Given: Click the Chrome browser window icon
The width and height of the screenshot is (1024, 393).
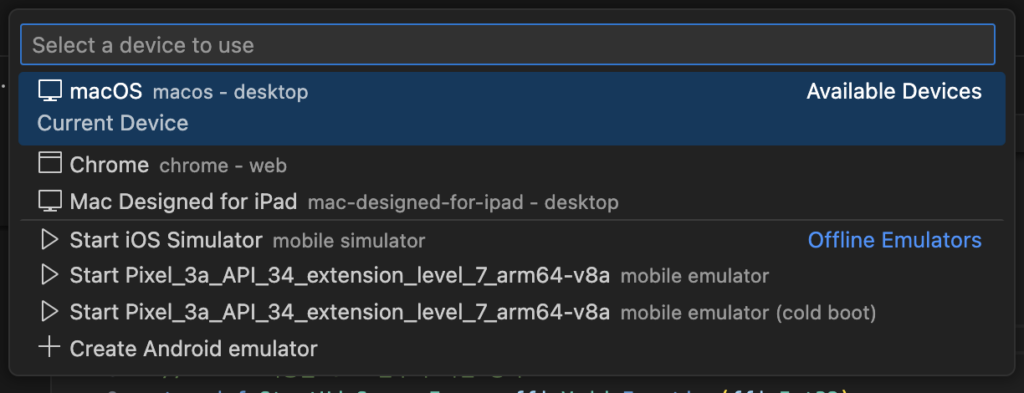Looking at the screenshot, I should 50,163.
